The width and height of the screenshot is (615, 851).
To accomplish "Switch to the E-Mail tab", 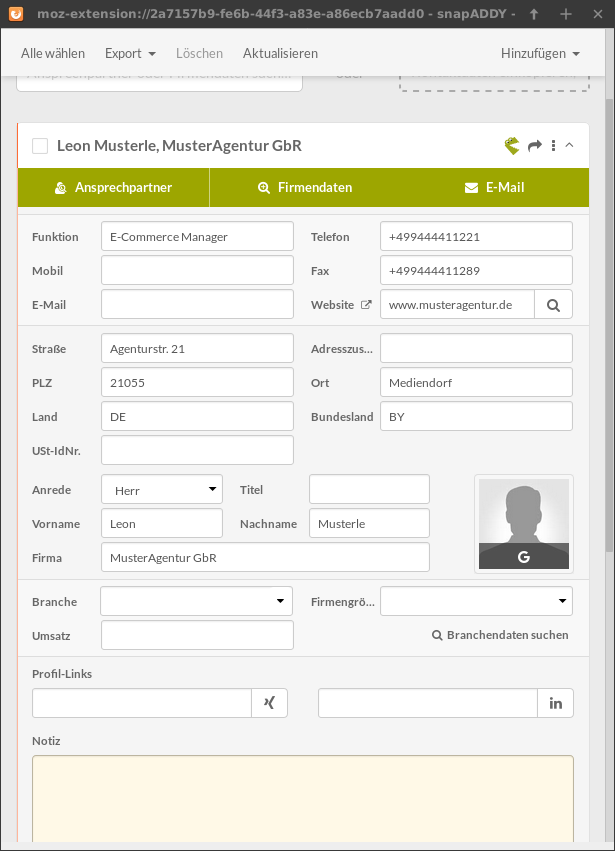I will [x=494, y=187].
